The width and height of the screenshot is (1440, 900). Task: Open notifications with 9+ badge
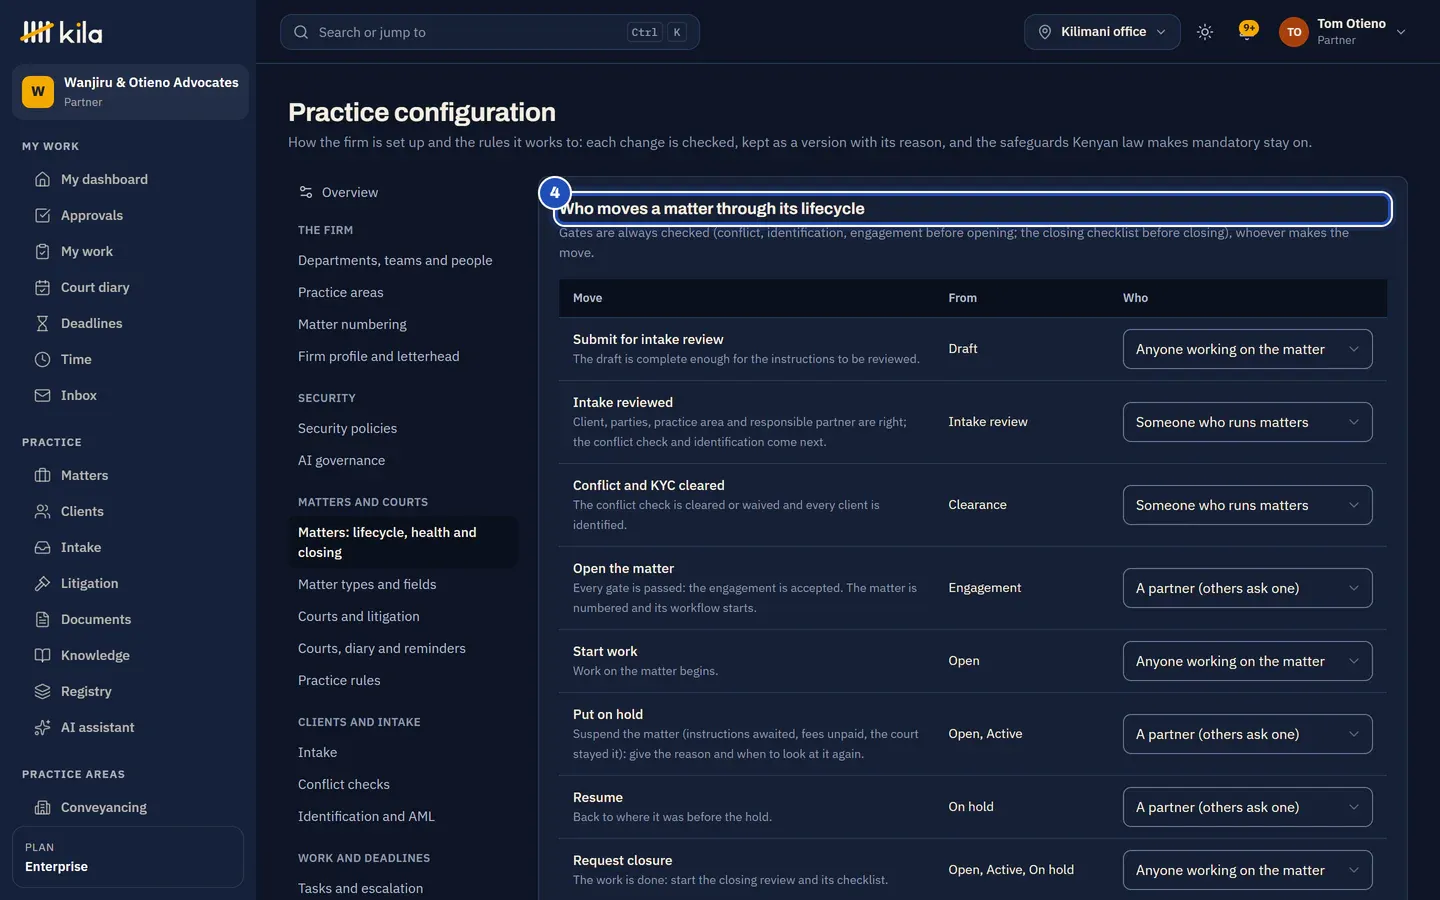pyautogui.click(x=1248, y=31)
